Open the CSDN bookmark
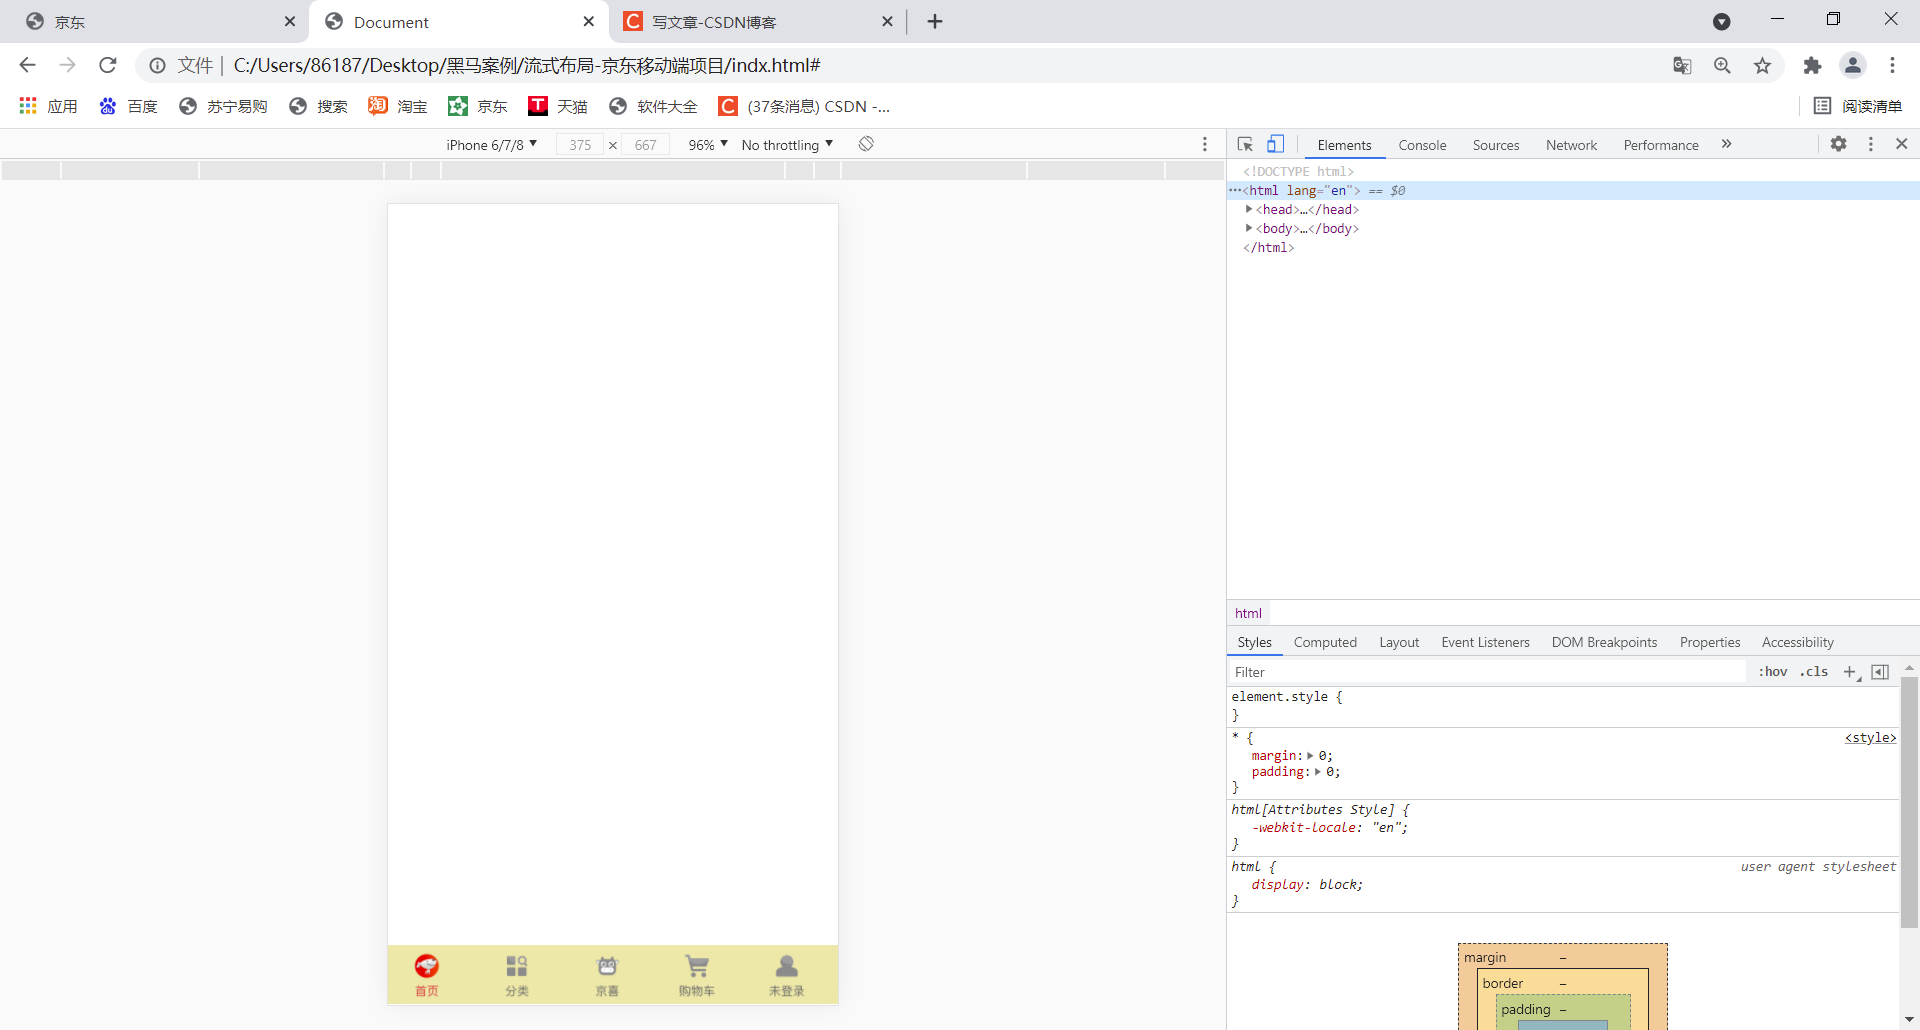This screenshot has width=1920, height=1030. point(805,106)
